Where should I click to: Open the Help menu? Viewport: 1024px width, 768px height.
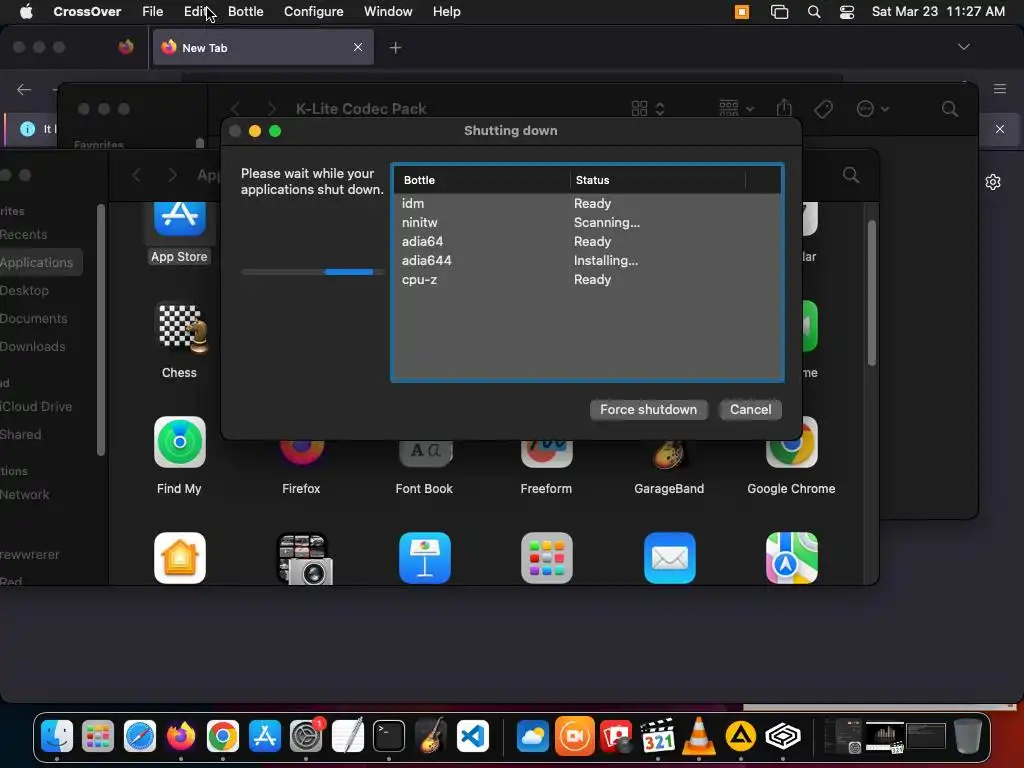(447, 12)
